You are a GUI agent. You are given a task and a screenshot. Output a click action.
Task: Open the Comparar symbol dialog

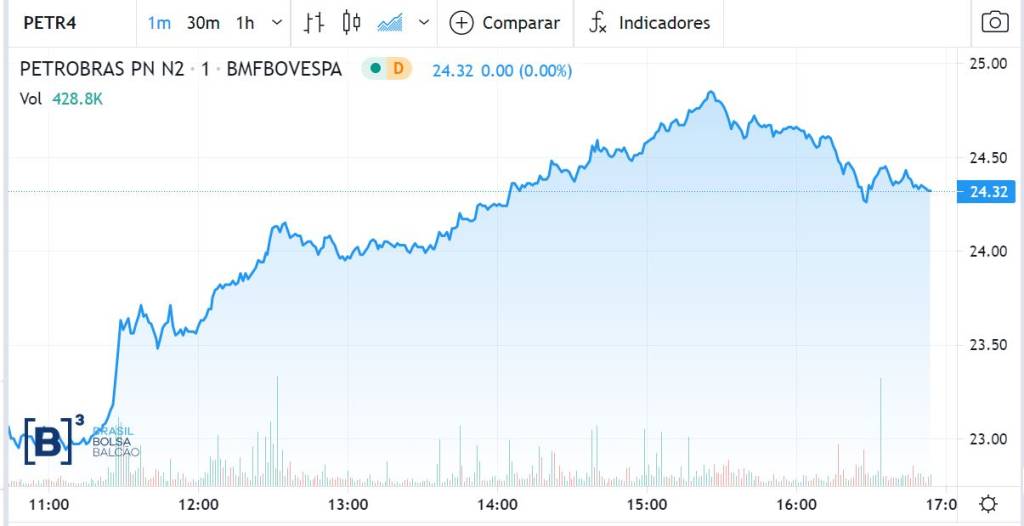pos(521,22)
